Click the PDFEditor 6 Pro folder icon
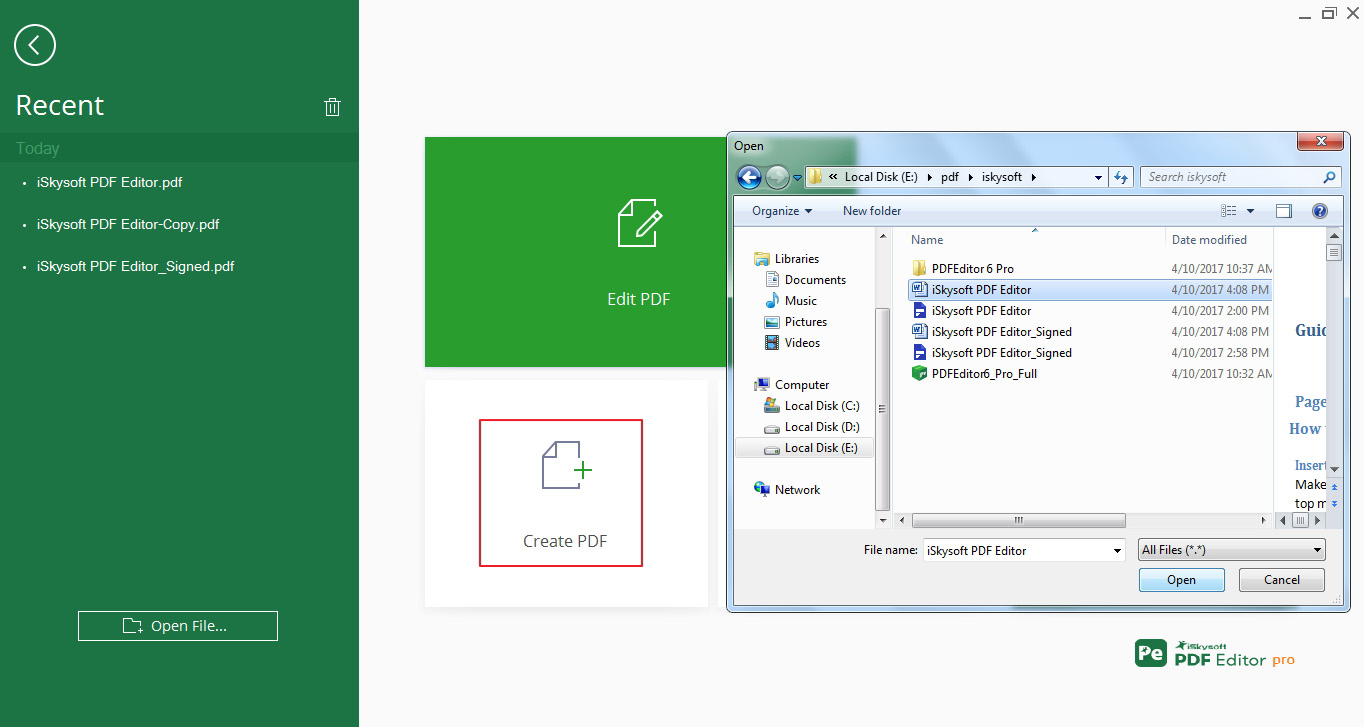This screenshot has height=727, width=1364. click(919, 269)
